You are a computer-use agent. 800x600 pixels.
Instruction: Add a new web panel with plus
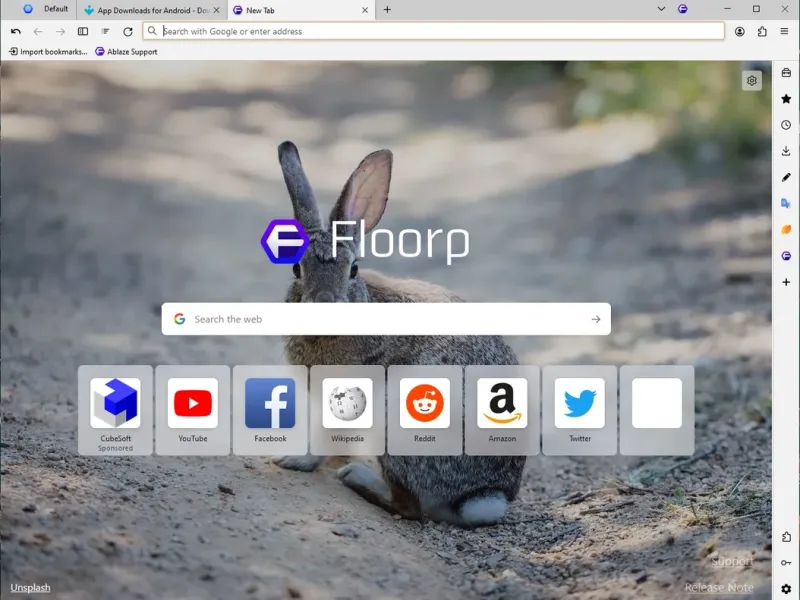point(786,282)
